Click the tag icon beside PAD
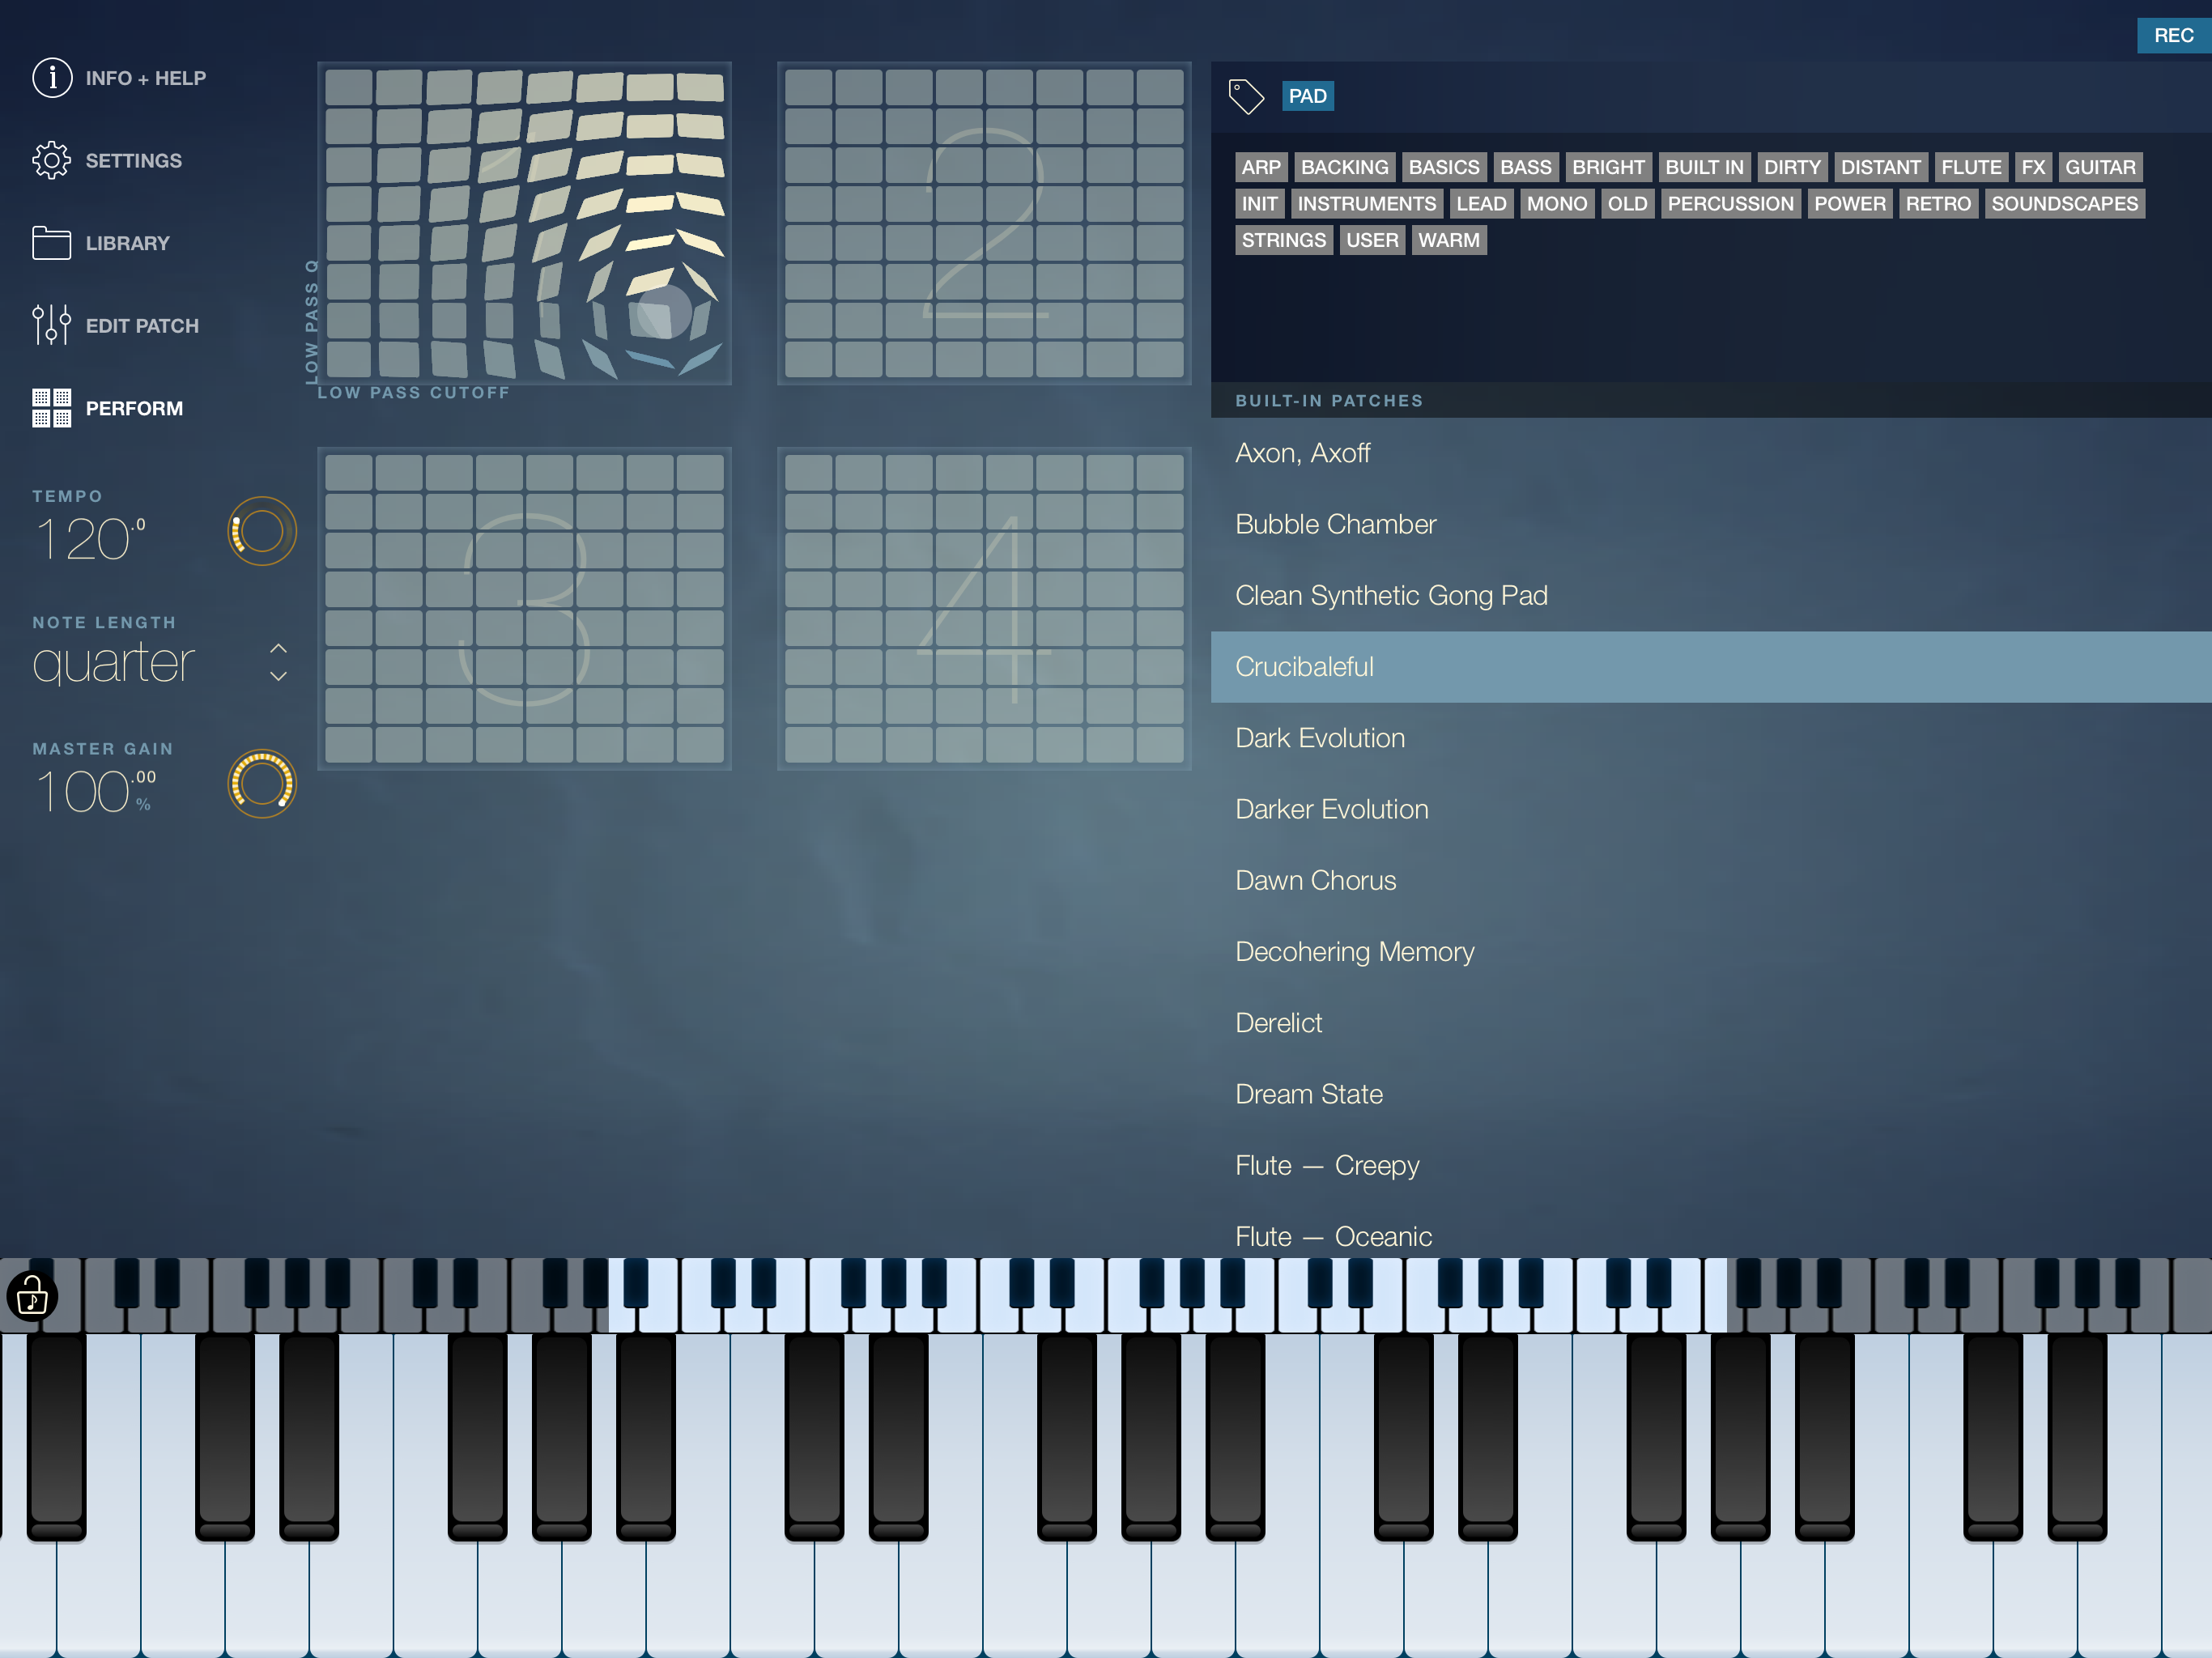The height and width of the screenshot is (1658, 2212). [1246, 96]
